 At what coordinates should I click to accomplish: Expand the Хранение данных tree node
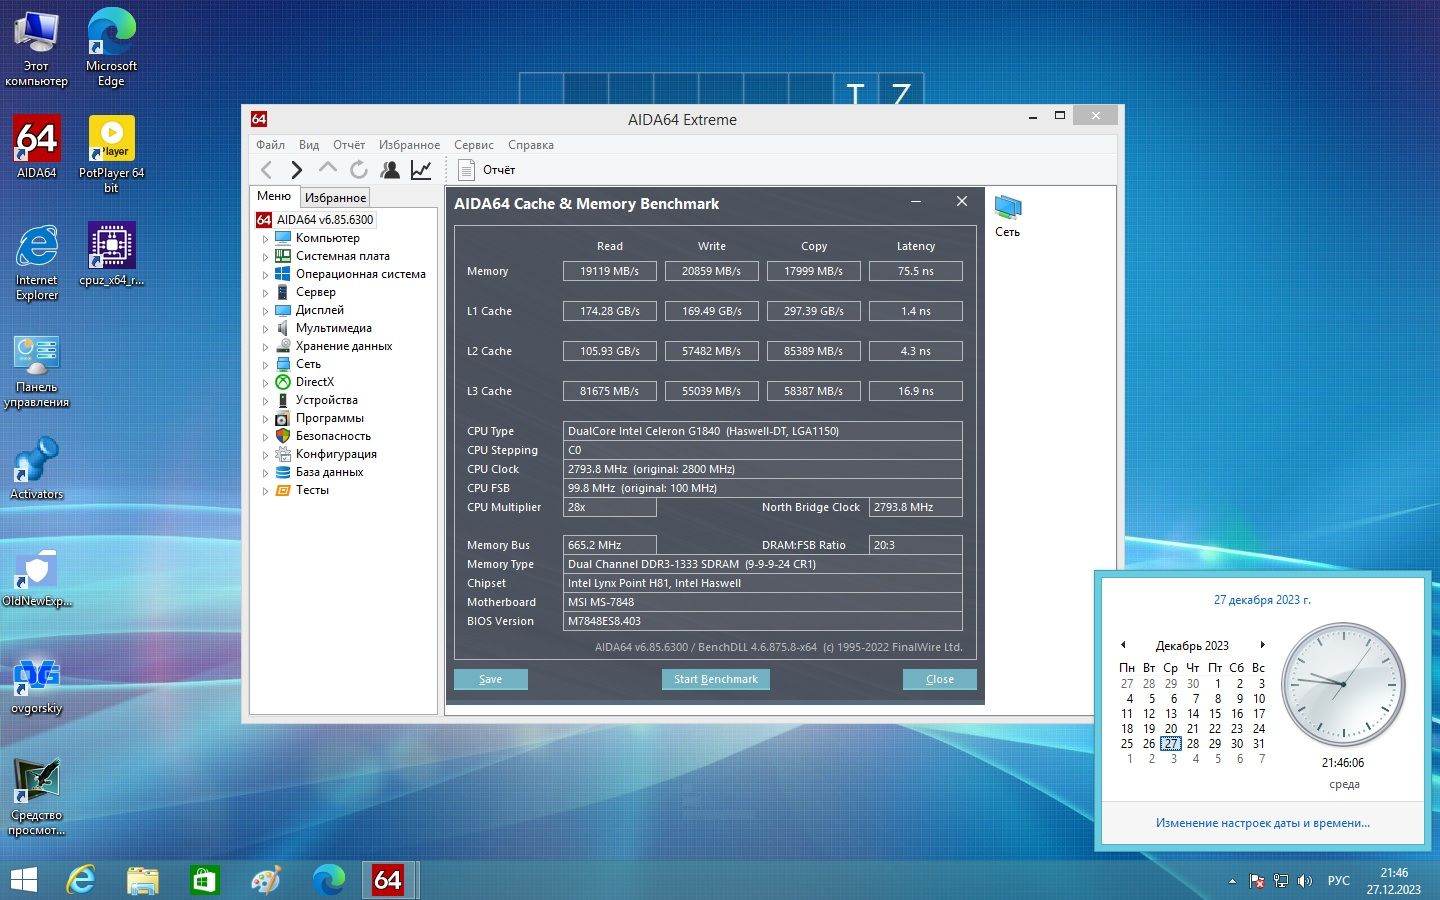[x=265, y=347]
